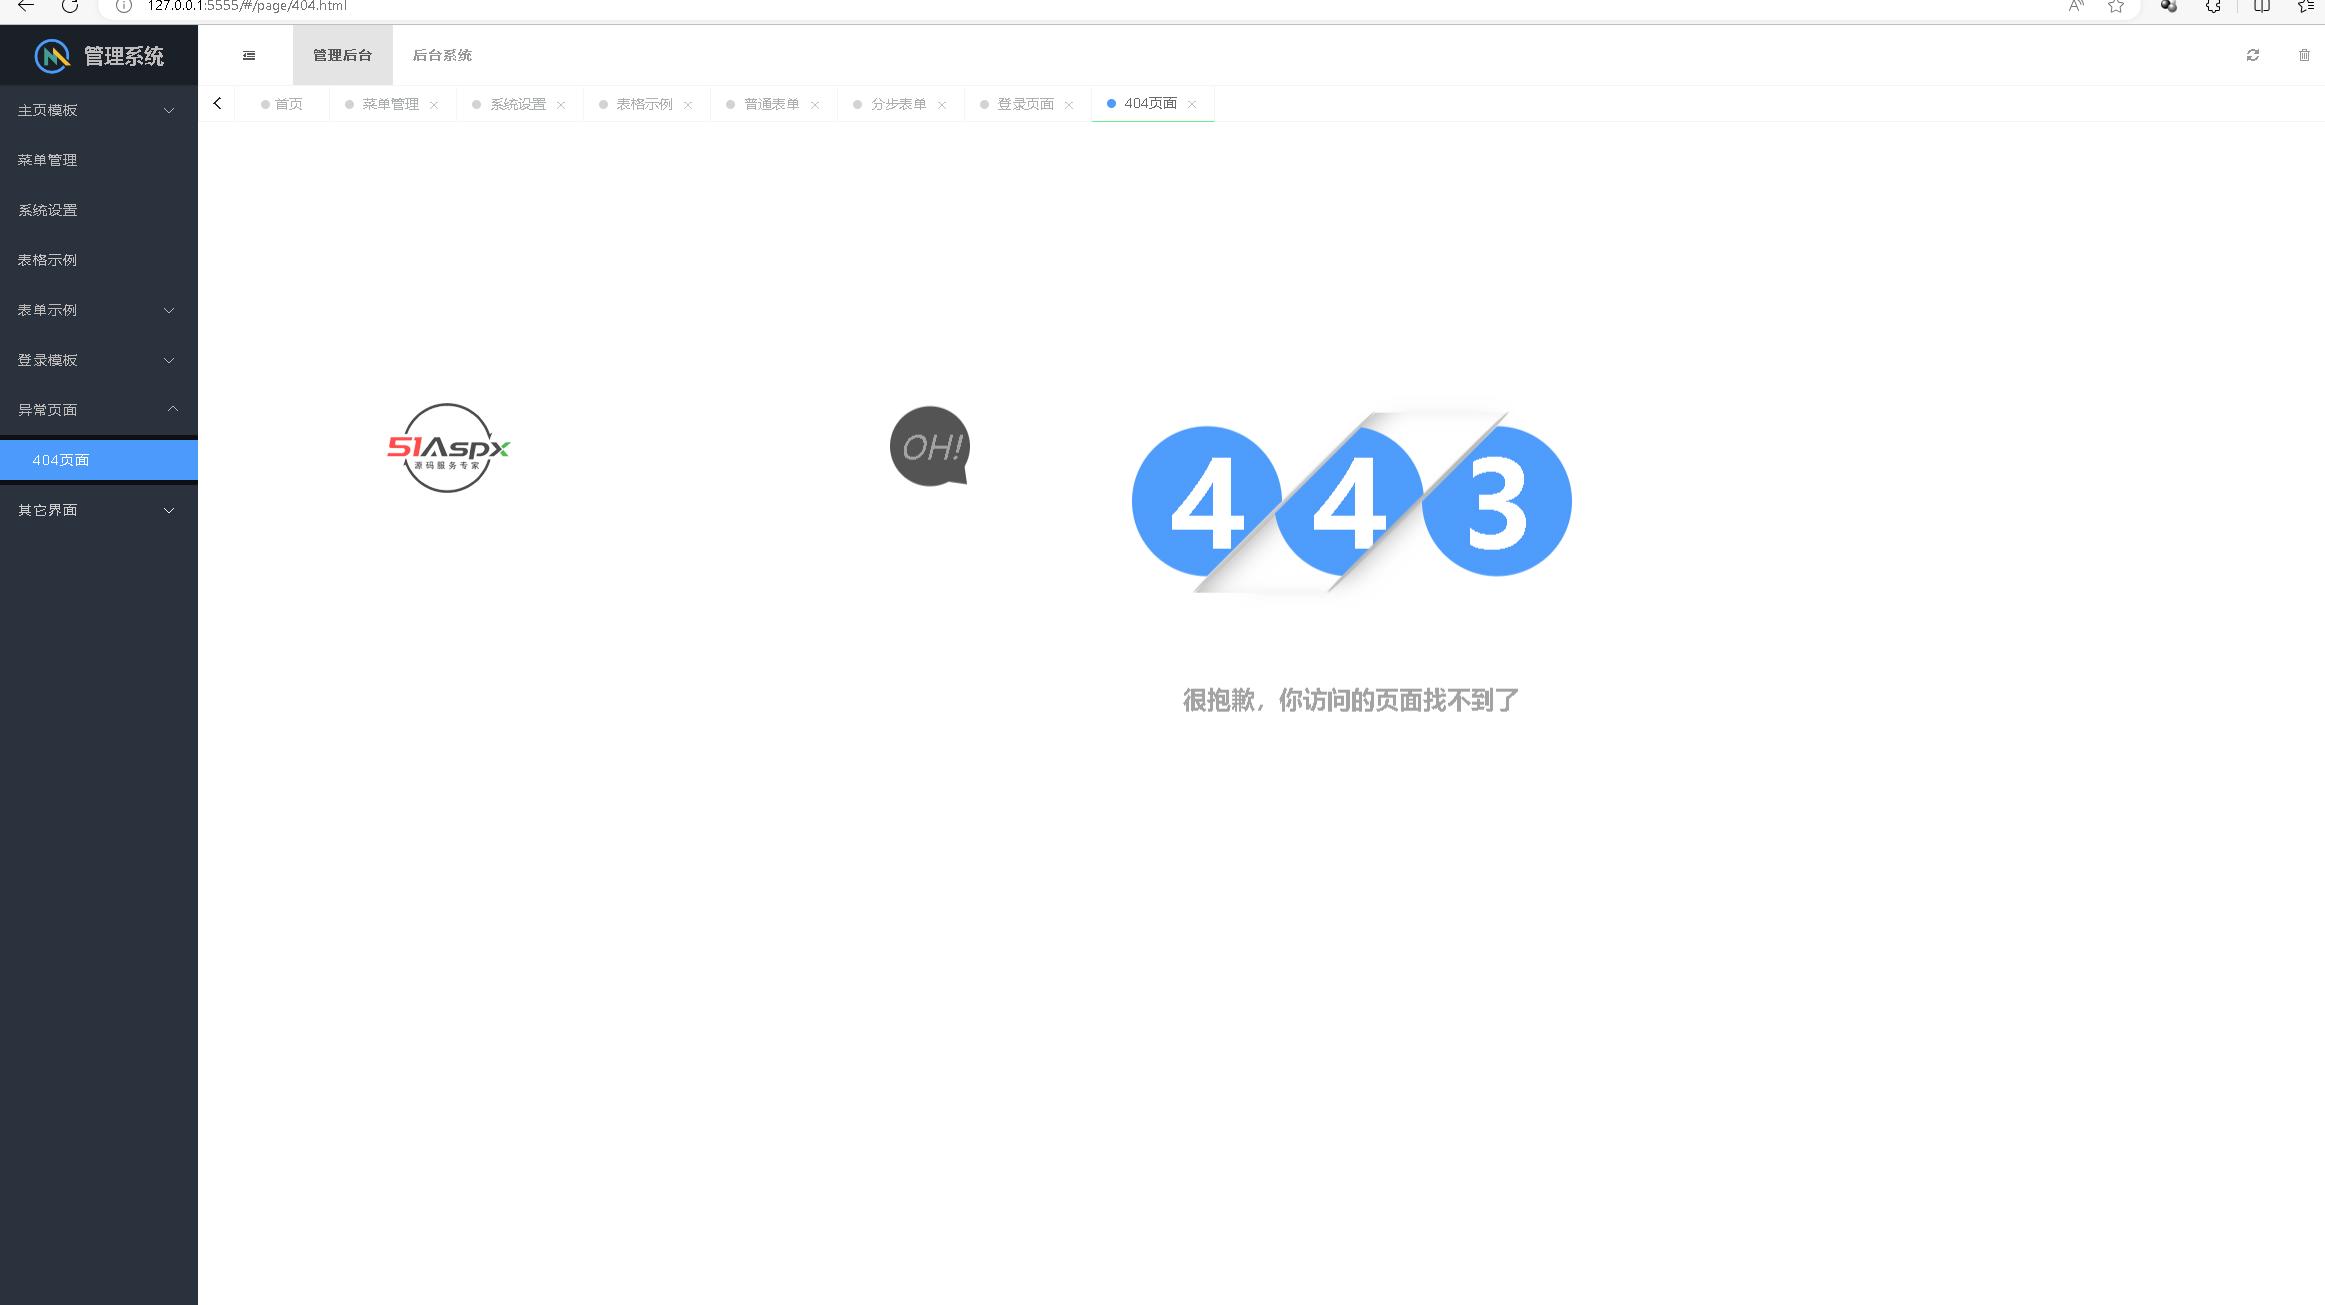
Task: Select the active 404页面 page tab
Action: click(1150, 103)
